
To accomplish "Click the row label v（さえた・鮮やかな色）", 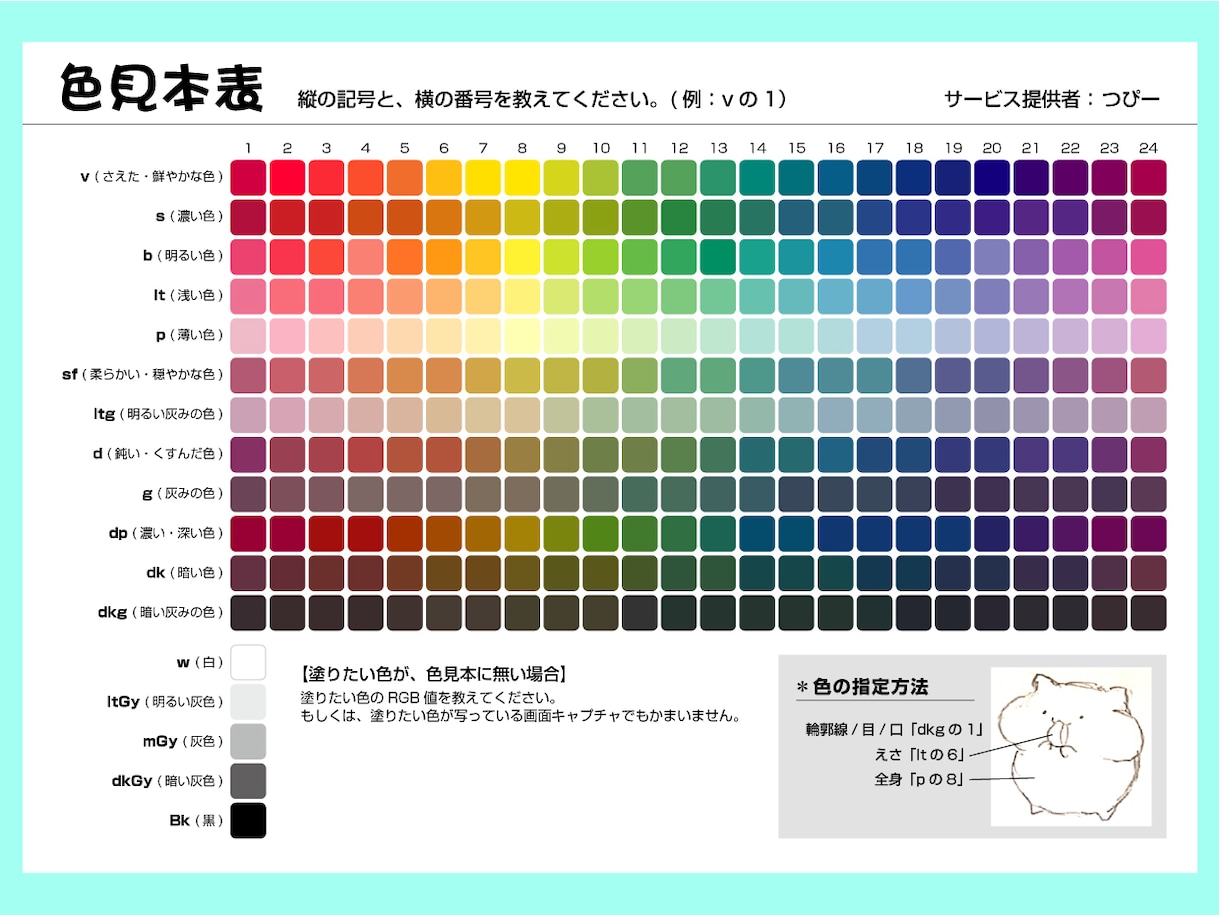I will (153, 178).
